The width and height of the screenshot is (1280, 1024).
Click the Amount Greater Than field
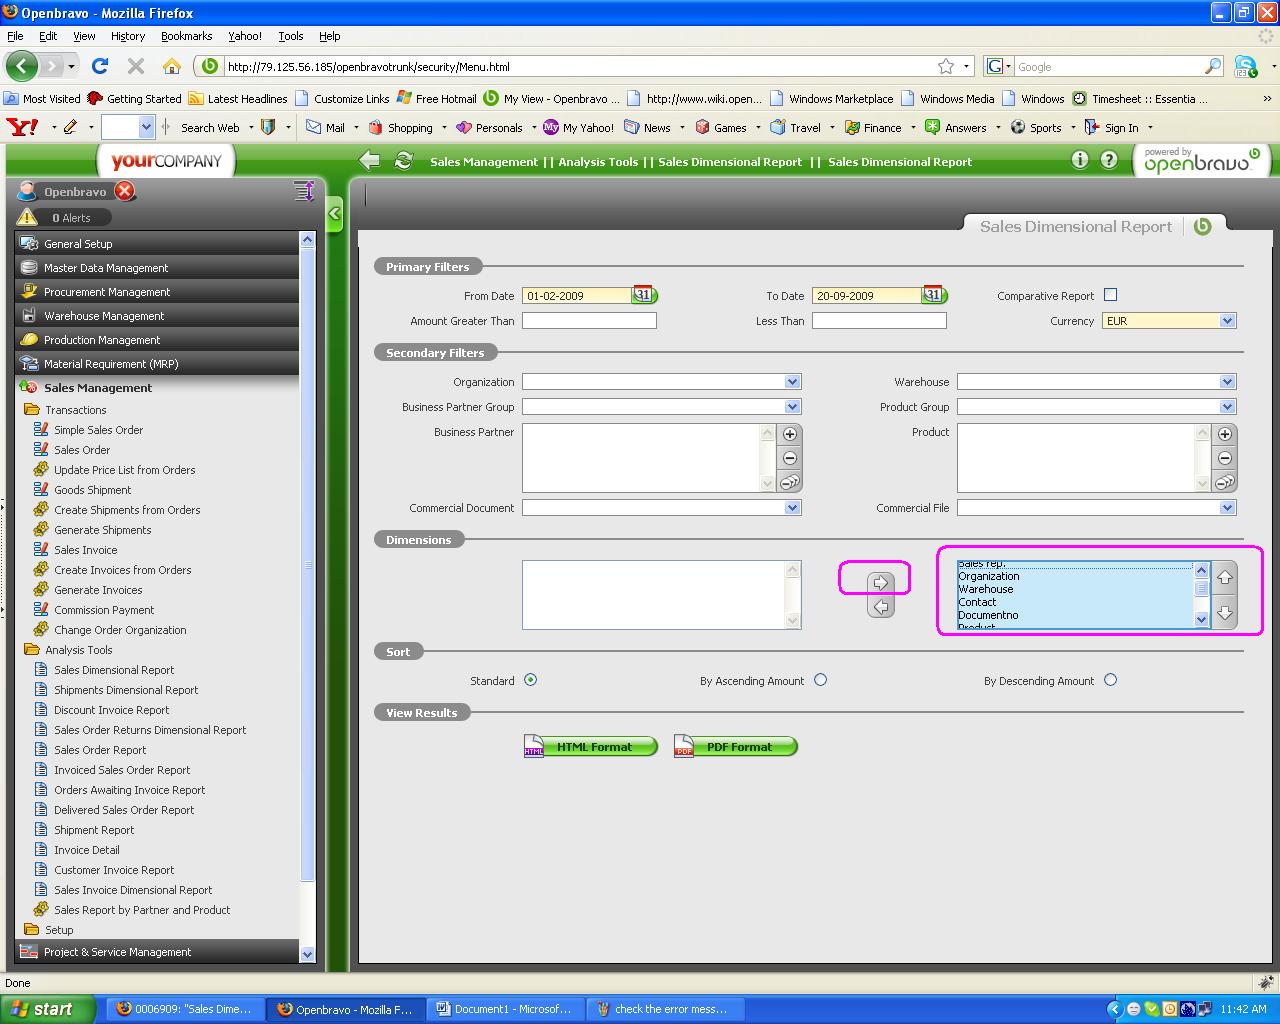[589, 321]
